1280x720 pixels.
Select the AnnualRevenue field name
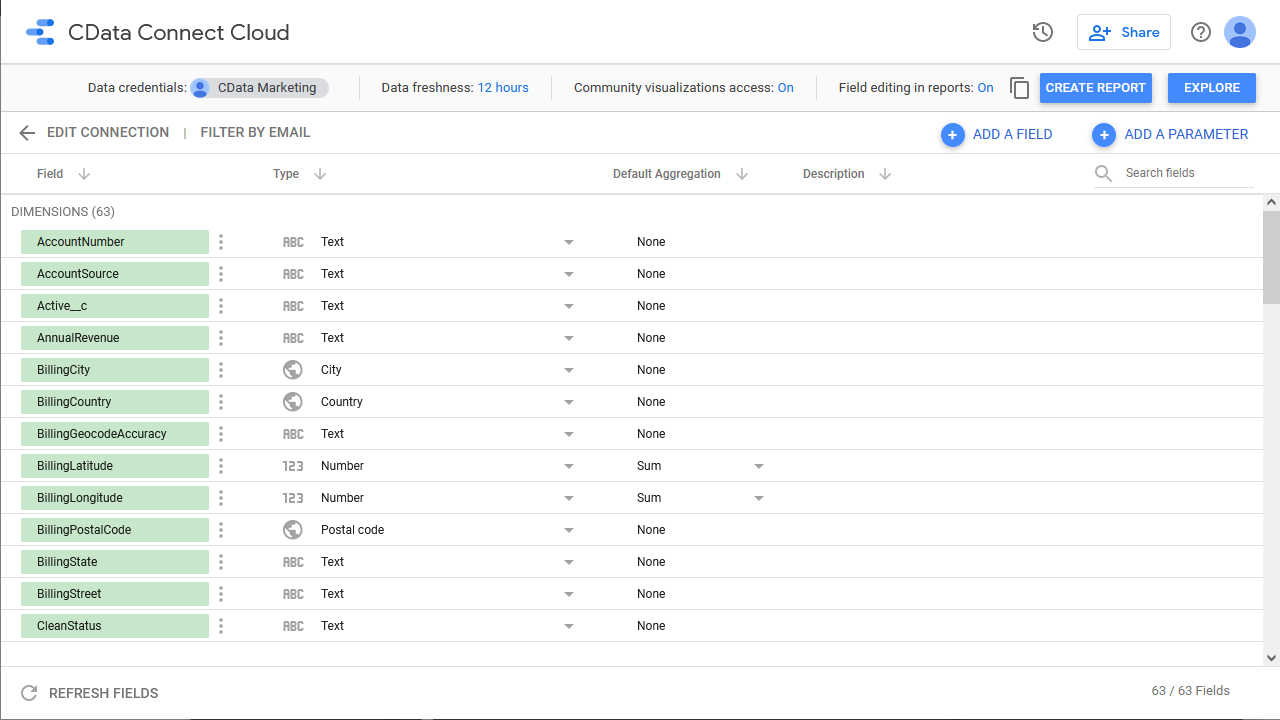coord(115,338)
